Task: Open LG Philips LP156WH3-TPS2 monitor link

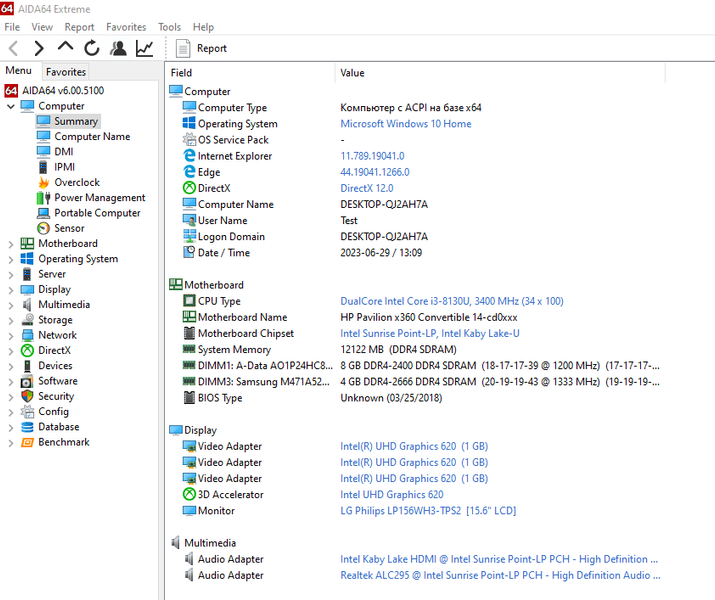Action: [x=428, y=511]
